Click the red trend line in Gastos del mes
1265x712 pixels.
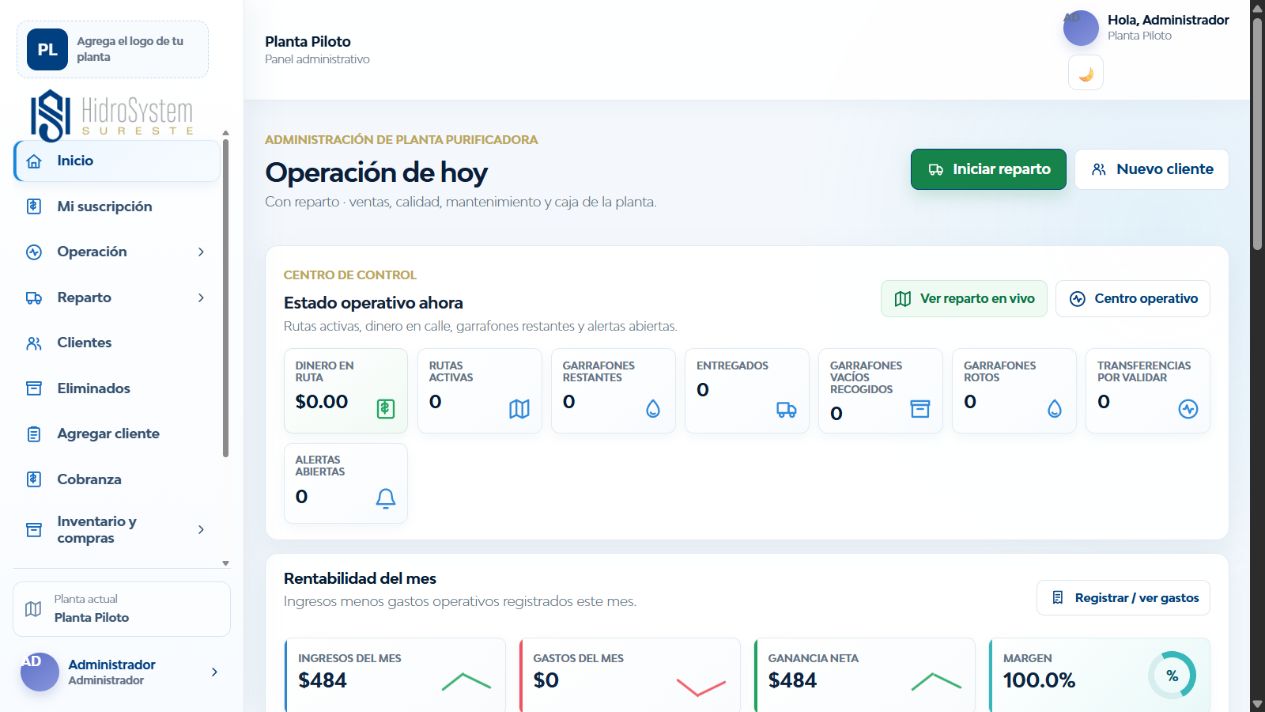(701, 687)
